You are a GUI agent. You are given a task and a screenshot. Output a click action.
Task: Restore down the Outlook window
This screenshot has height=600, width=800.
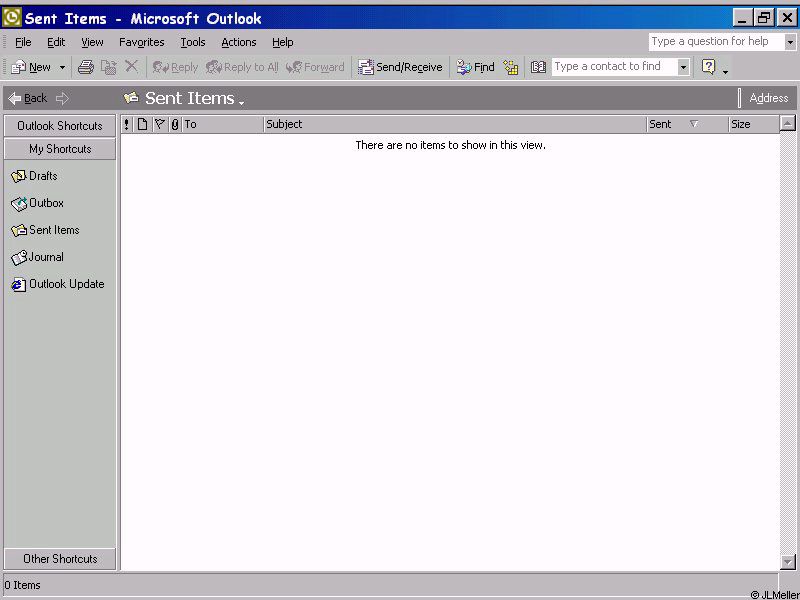tap(764, 18)
